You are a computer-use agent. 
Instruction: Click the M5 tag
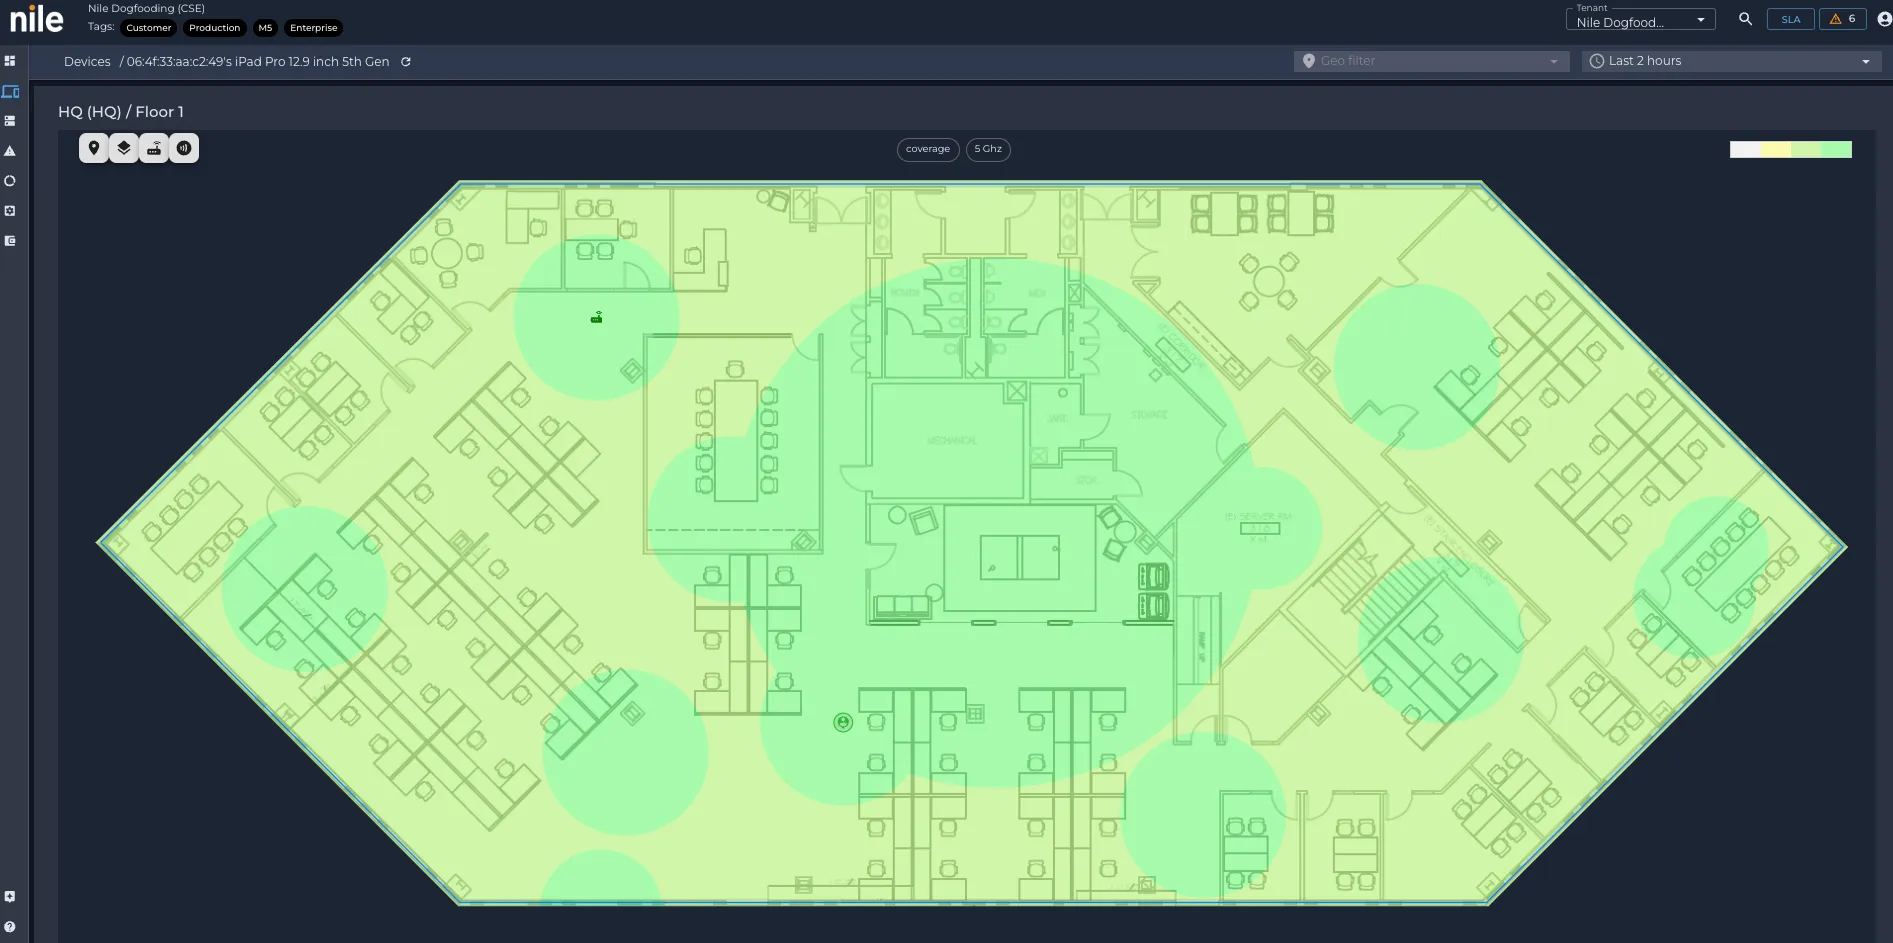pyautogui.click(x=265, y=28)
